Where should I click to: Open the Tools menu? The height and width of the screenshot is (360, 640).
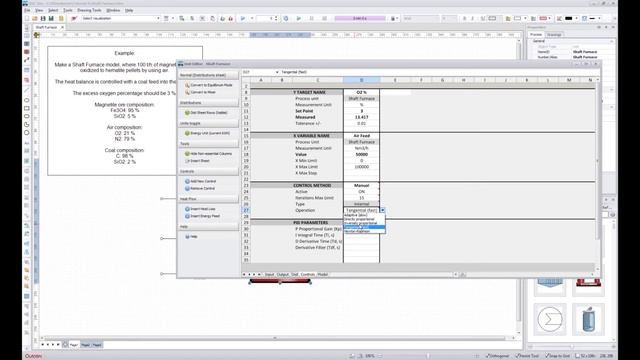(x=68, y=10)
